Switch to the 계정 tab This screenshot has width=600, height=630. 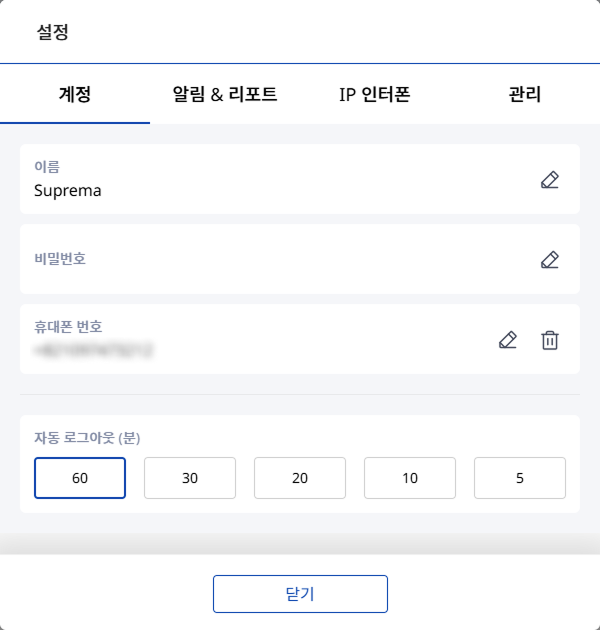75,95
